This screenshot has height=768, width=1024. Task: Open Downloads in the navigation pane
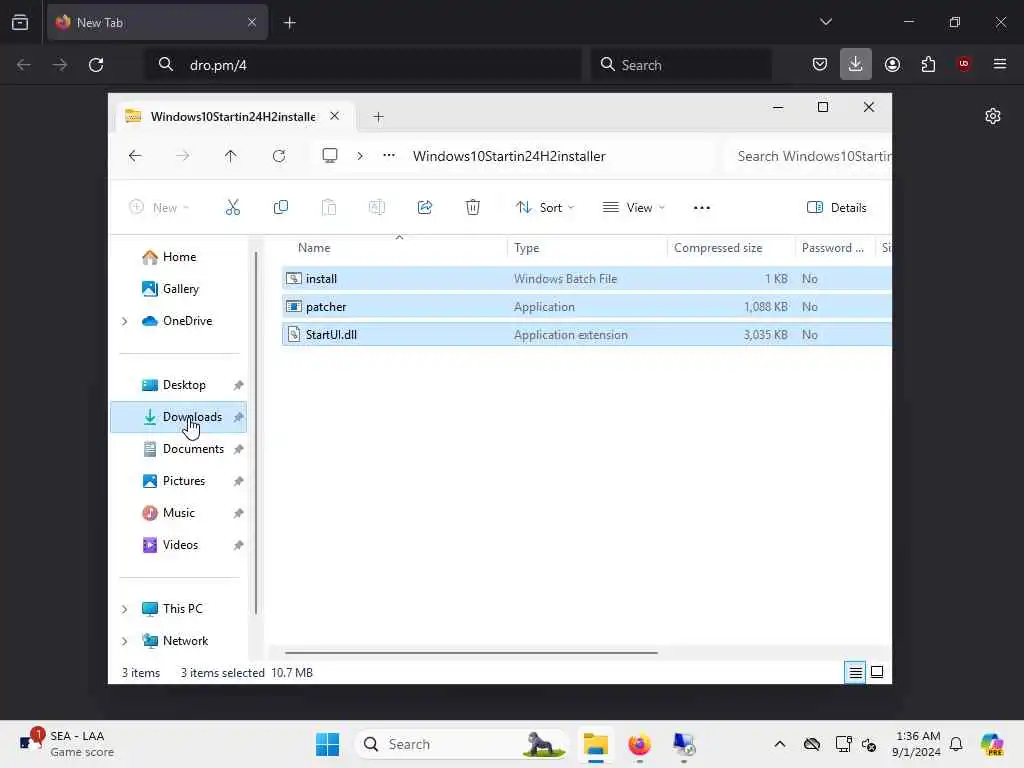point(178,417)
